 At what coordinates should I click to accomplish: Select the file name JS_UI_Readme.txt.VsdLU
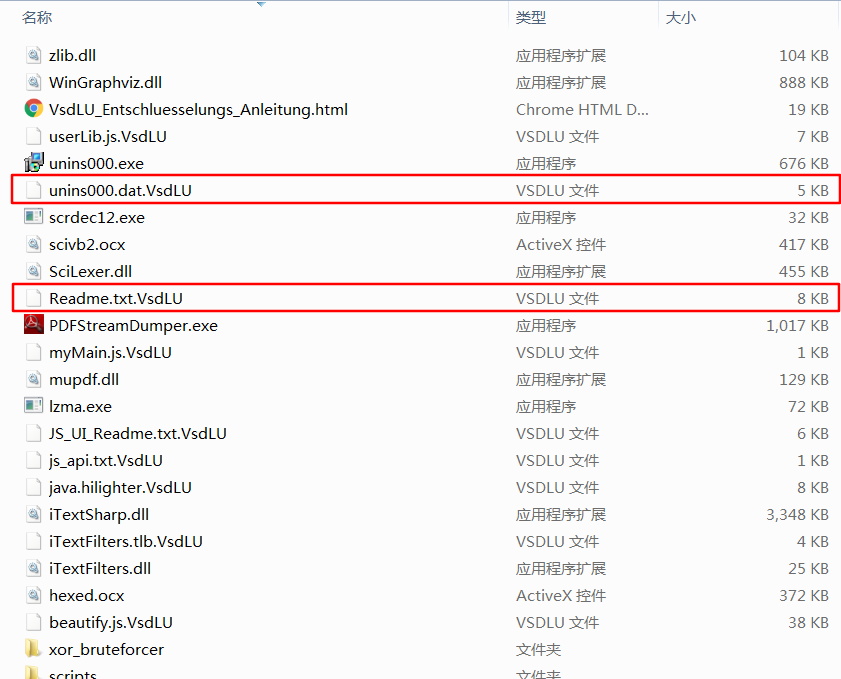point(138,433)
